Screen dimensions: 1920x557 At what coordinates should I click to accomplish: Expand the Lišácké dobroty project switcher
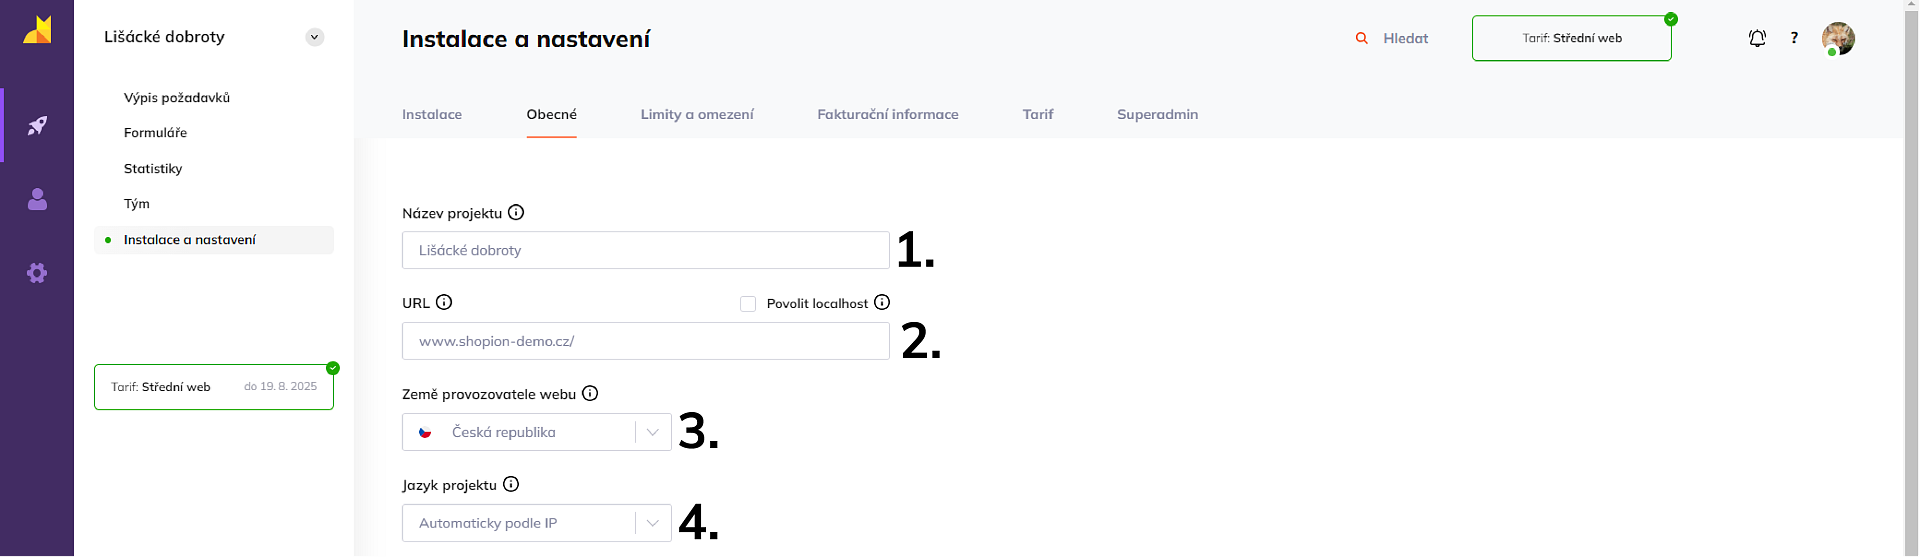314,37
